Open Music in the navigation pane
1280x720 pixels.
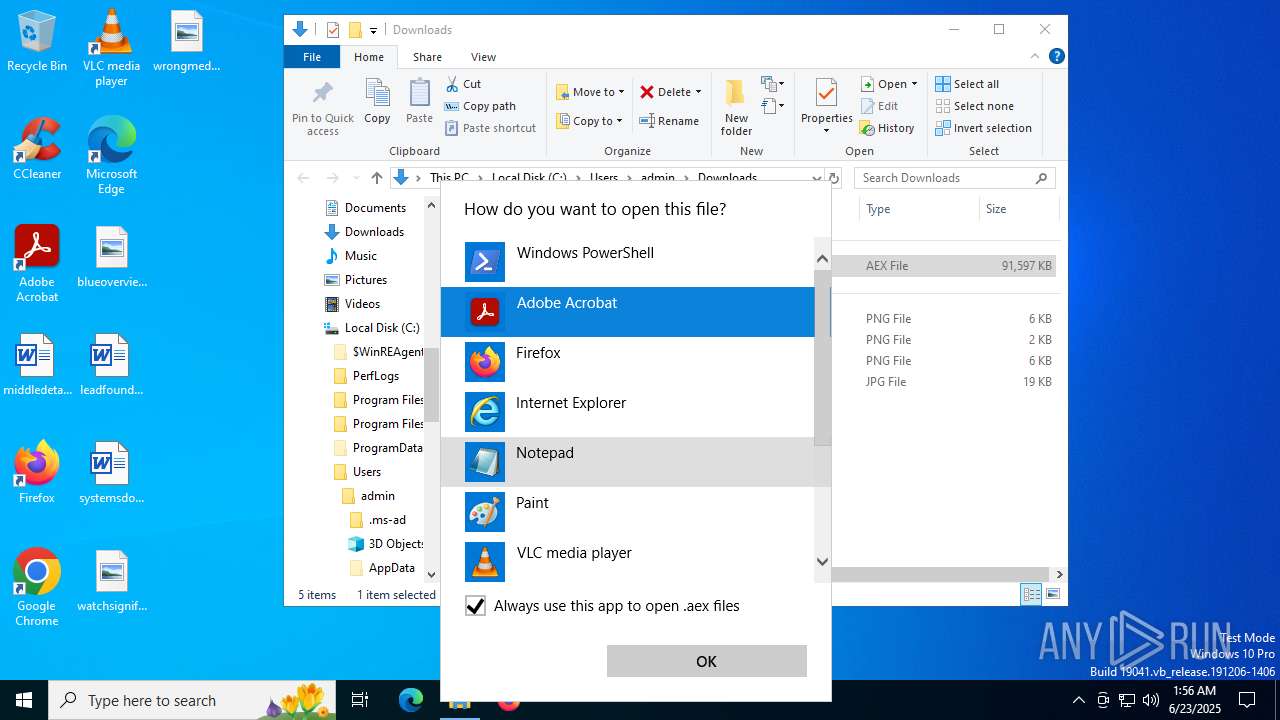point(360,256)
